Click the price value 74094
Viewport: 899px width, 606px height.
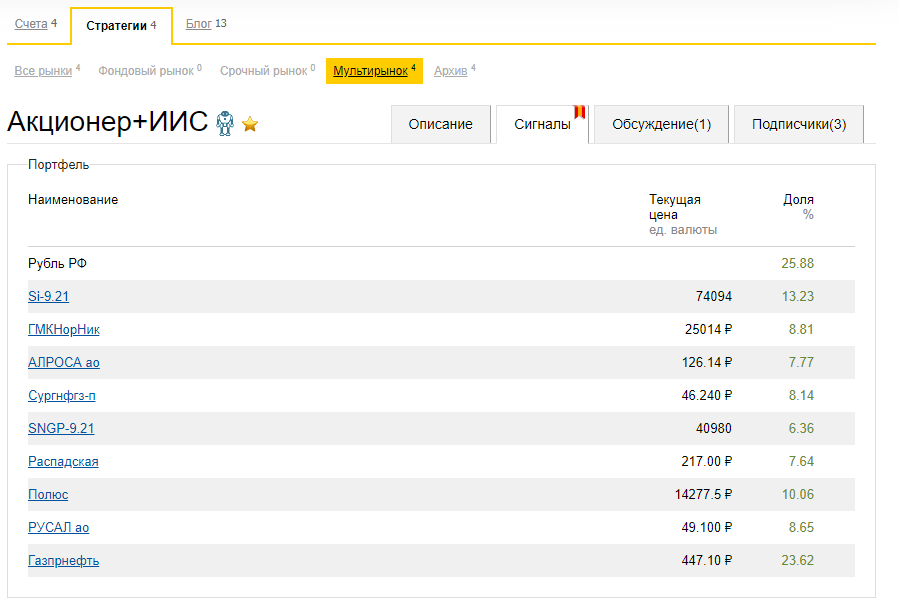pyautogui.click(x=714, y=296)
